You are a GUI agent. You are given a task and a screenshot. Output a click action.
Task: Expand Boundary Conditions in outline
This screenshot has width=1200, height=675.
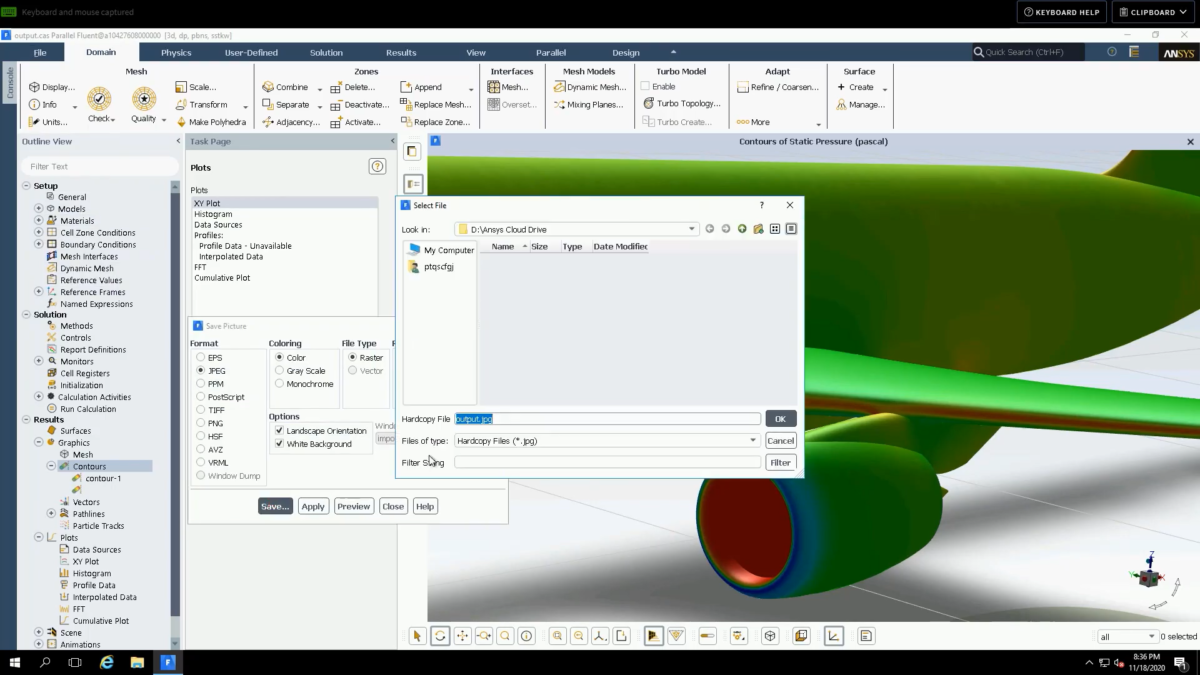tap(39, 244)
